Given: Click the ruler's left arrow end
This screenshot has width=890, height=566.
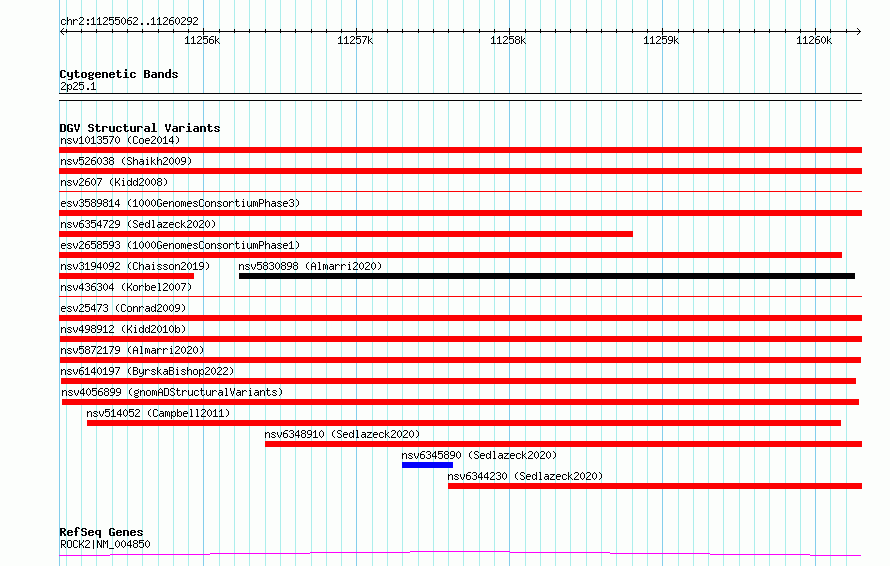Looking at the screenshot, I should point(62,31).
